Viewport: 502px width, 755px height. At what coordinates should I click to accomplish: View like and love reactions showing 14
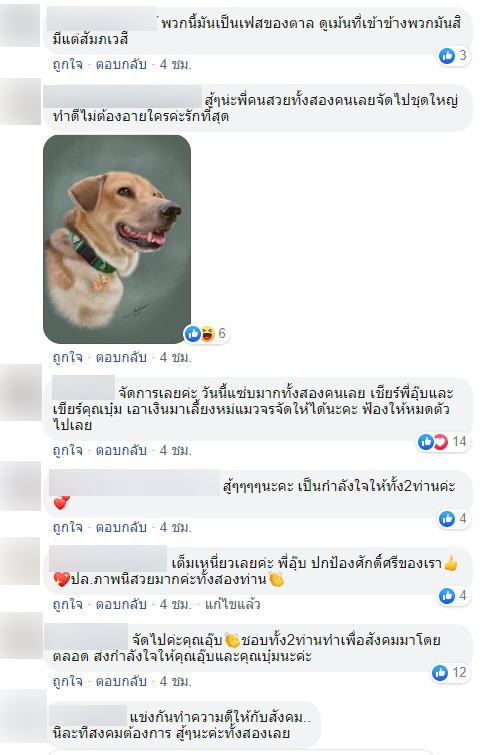pyautogui.click(x=443, y=442)
